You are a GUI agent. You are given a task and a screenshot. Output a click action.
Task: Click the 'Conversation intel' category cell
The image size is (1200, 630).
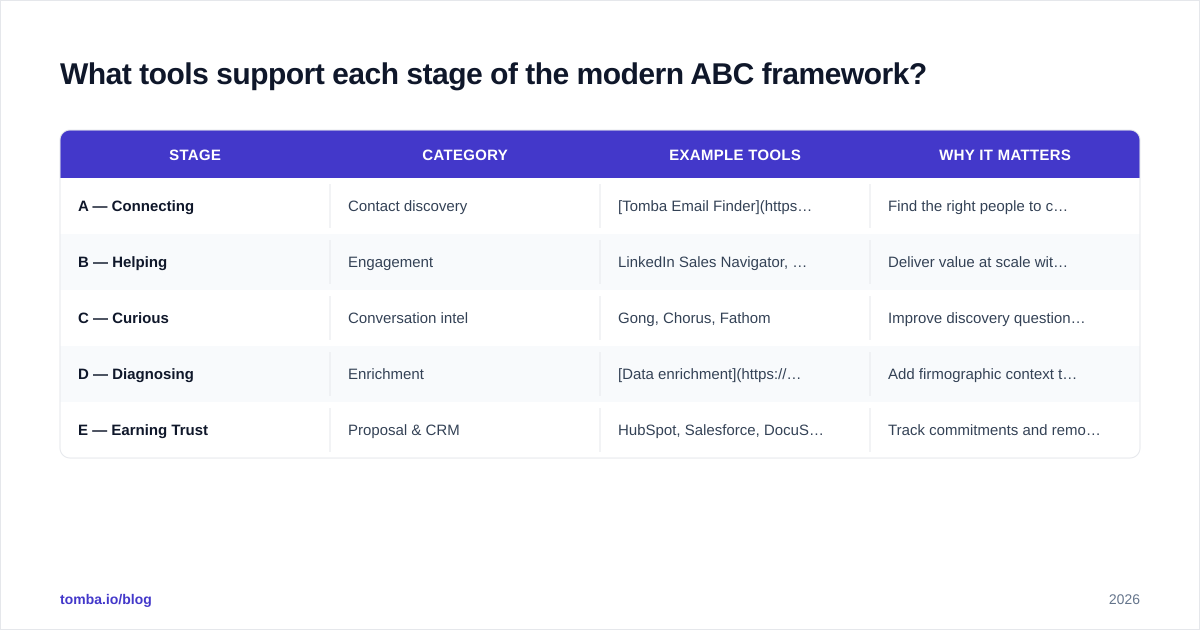tap(465, 318)
